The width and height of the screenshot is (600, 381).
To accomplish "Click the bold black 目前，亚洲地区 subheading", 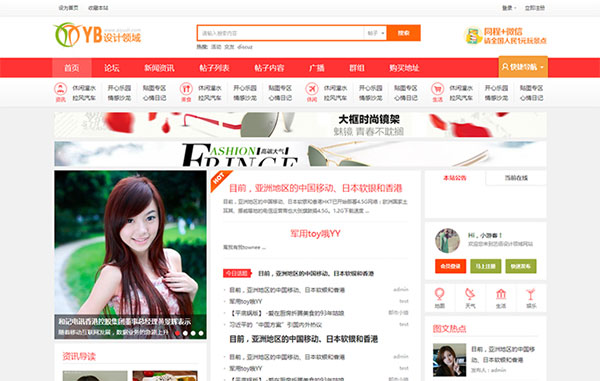I will pyautogui.click(x=303, y=339).
